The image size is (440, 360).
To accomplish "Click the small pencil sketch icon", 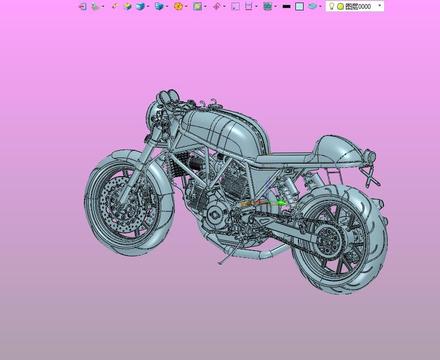I will [x=115, y=6].
